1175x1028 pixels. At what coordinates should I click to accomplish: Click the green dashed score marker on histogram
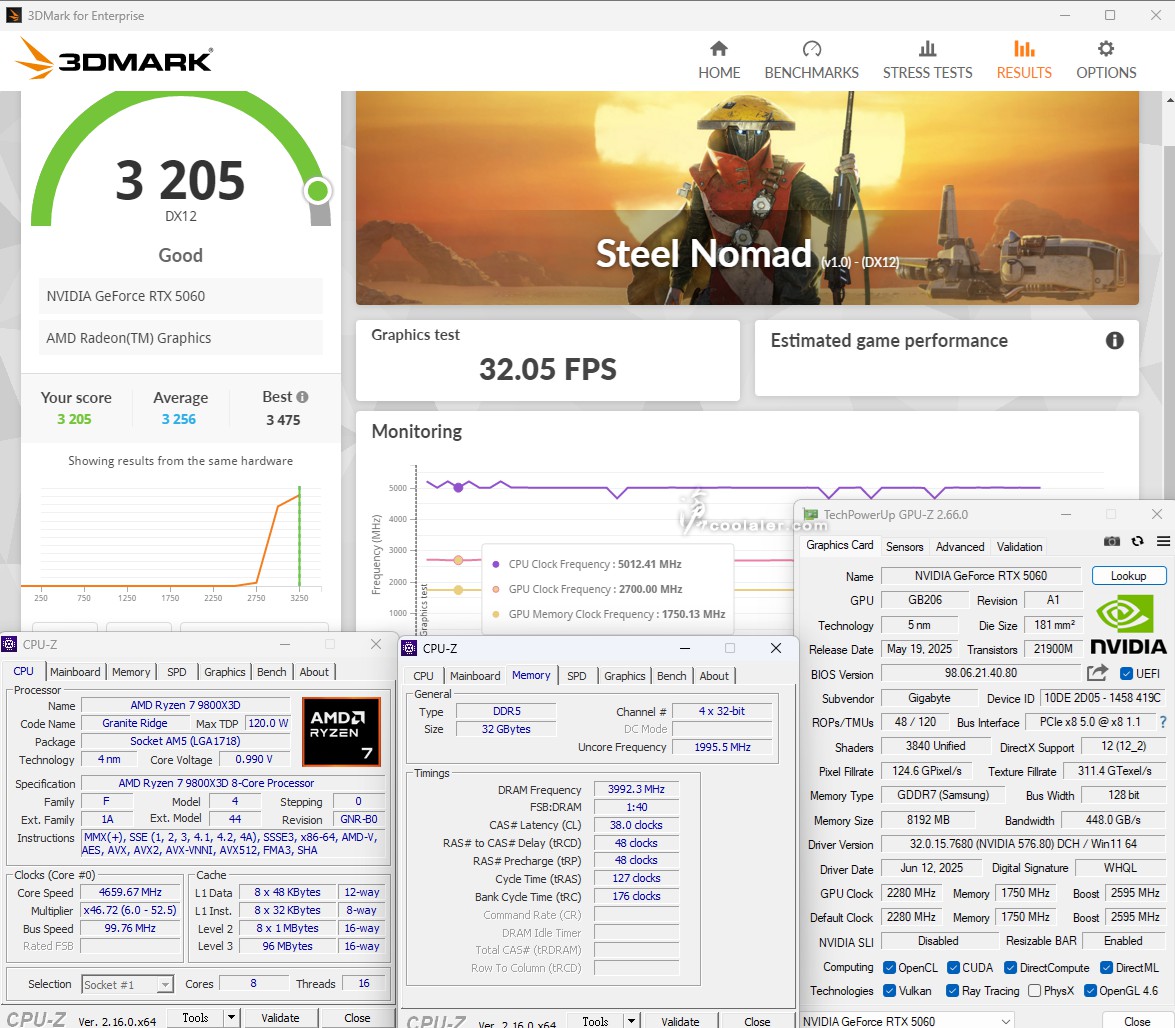(x=300, y=536)
